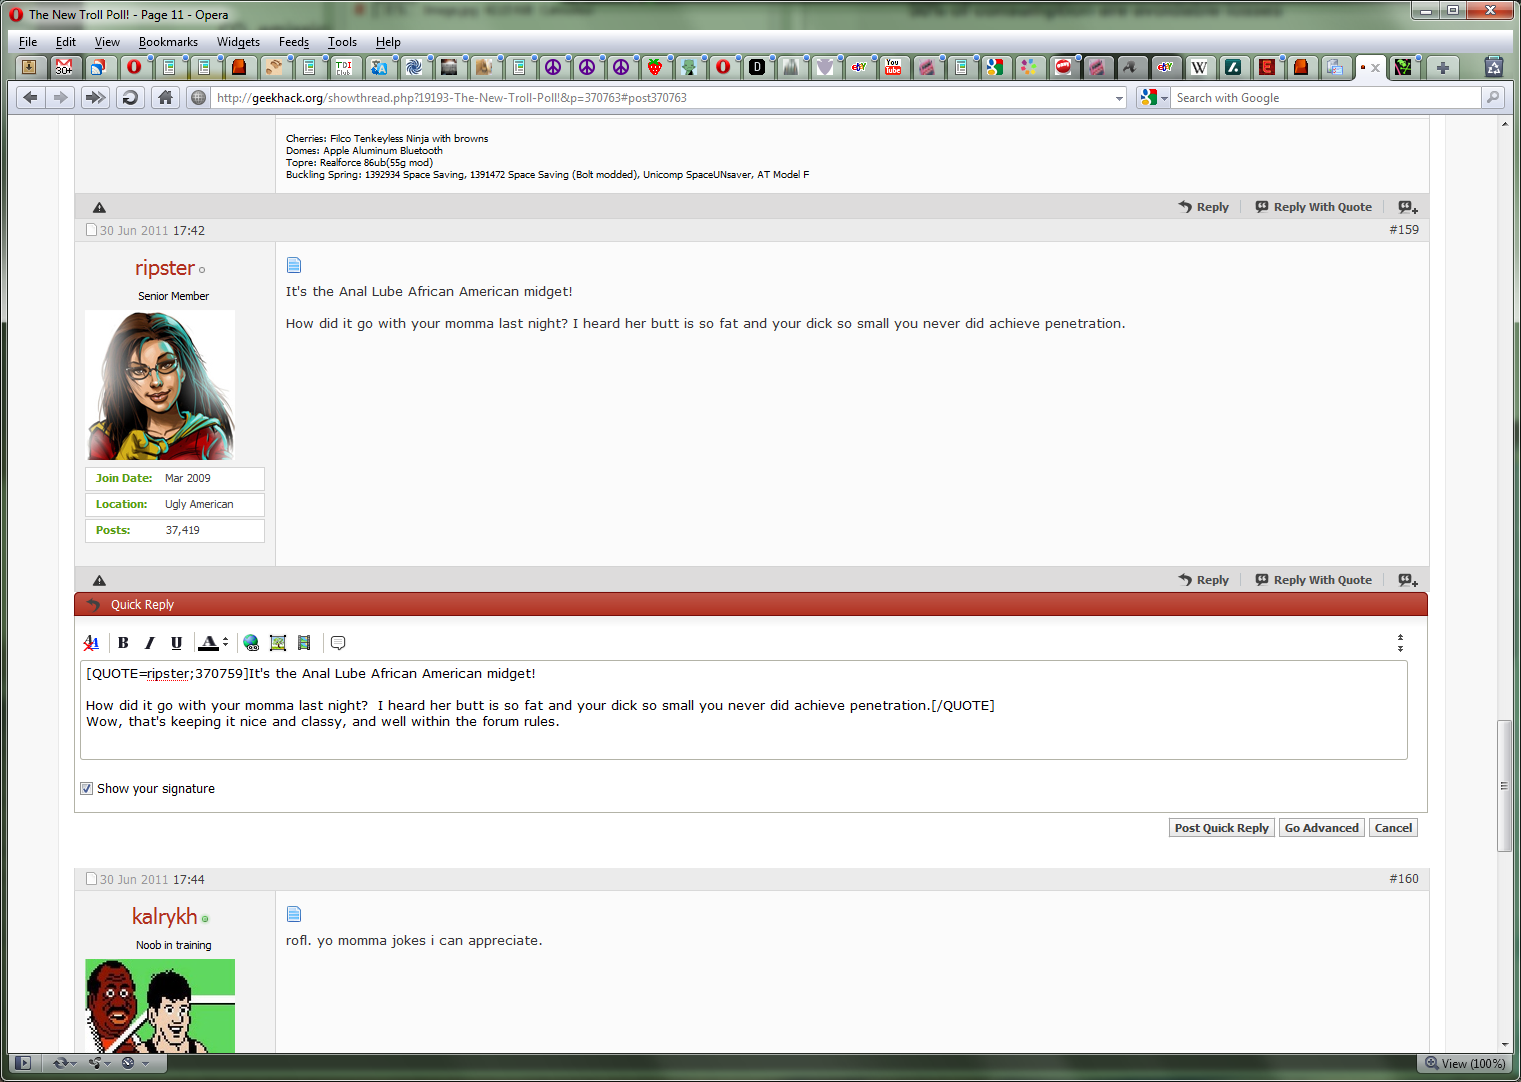Viewport: 1521px width, 1082px height.
Task: Tick the checkbox on post #160
Action: tap(92, 879)
